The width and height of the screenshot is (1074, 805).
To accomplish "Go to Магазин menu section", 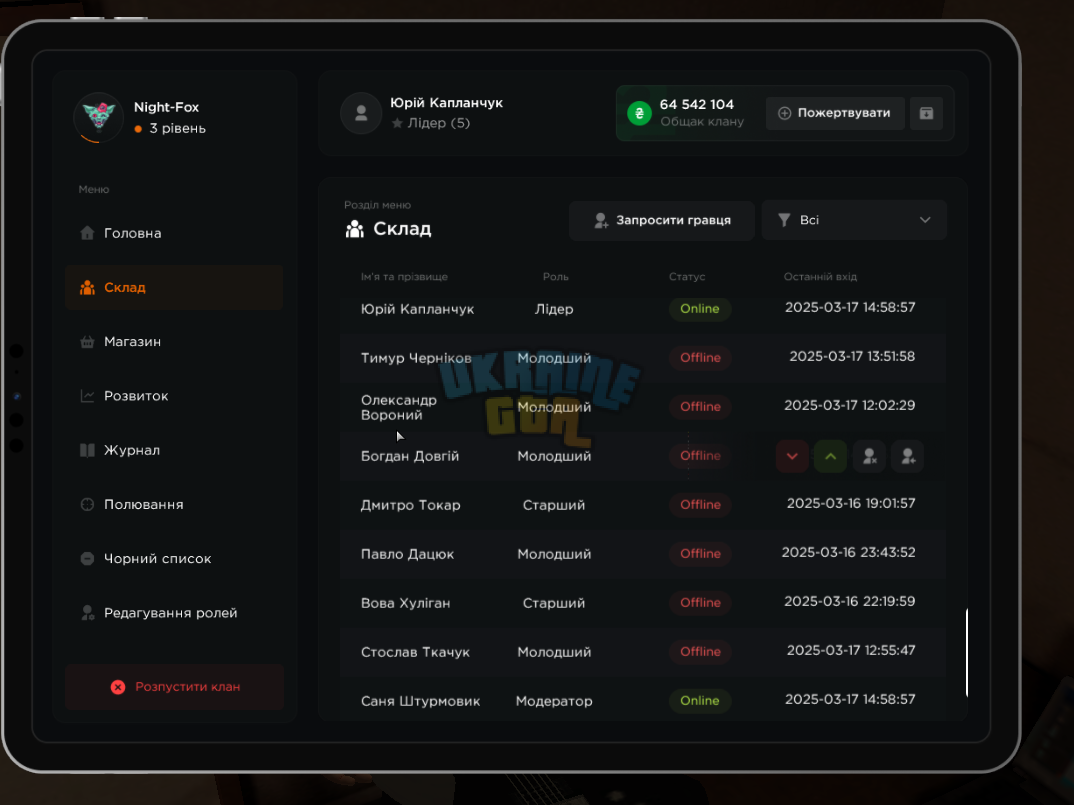I will tap(174, 341).
